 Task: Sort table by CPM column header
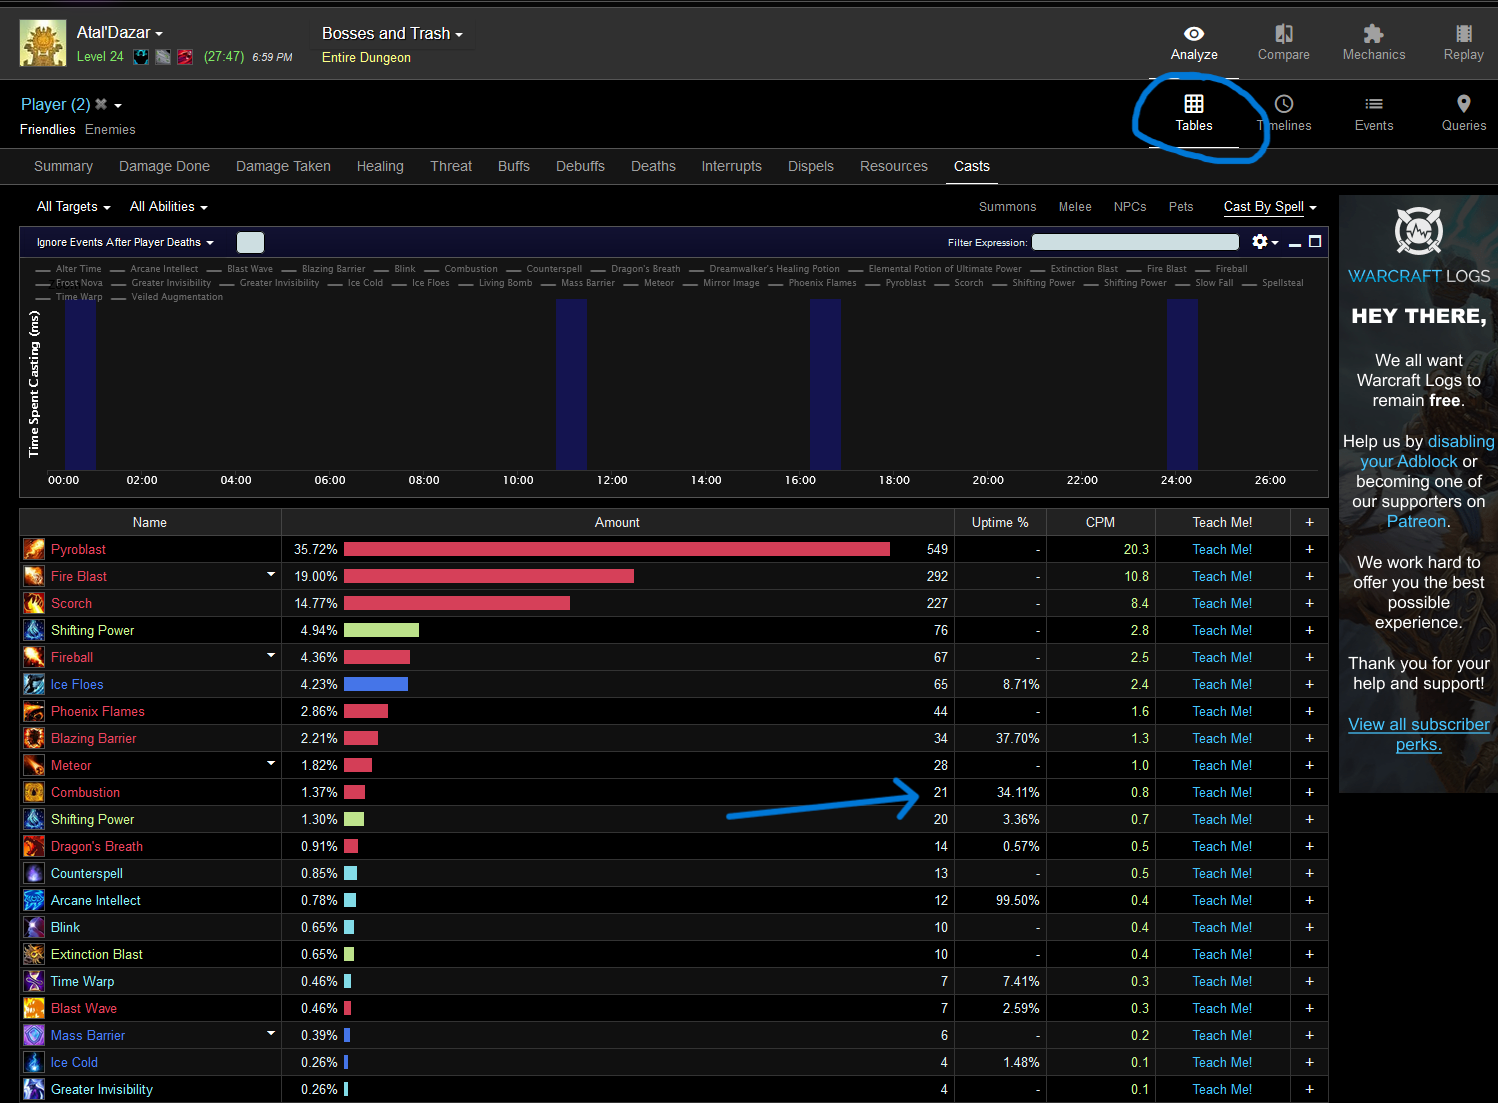(x=1100, y=522)
